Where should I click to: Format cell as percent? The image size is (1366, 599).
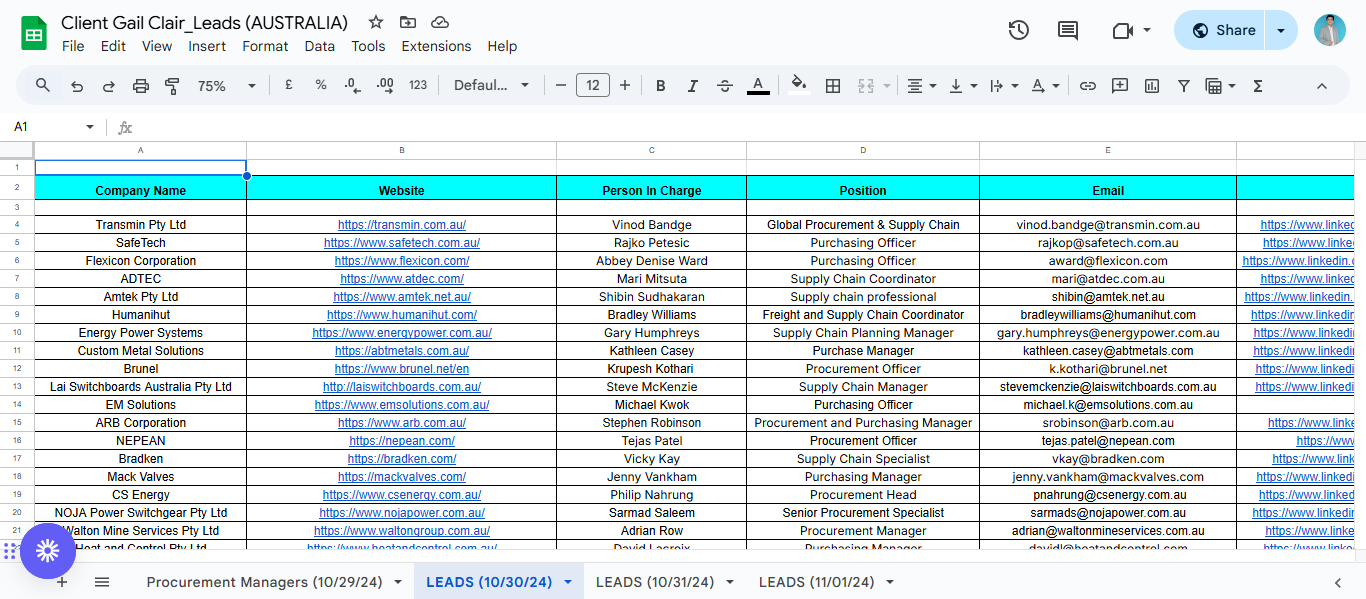[321, 85]
